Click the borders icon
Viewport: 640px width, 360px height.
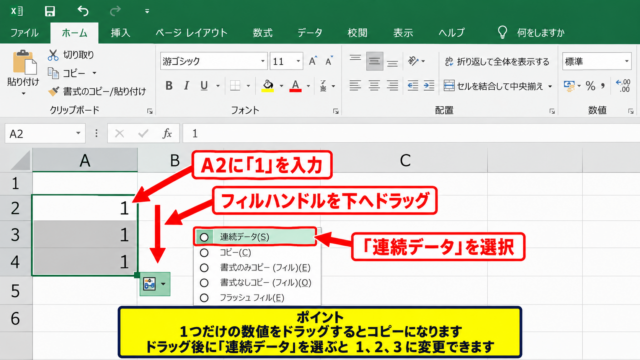pos(235,86)
